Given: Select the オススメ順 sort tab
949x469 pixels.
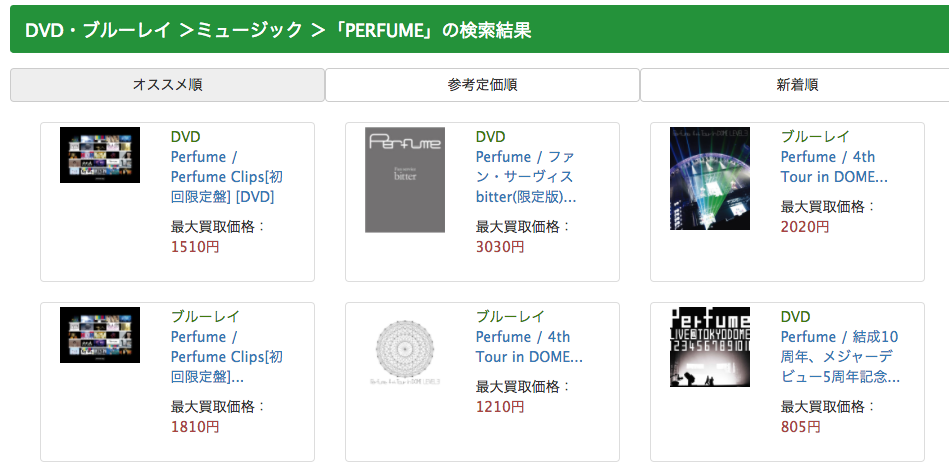Looking at the screenshot, I should click(x=167, y=85).
